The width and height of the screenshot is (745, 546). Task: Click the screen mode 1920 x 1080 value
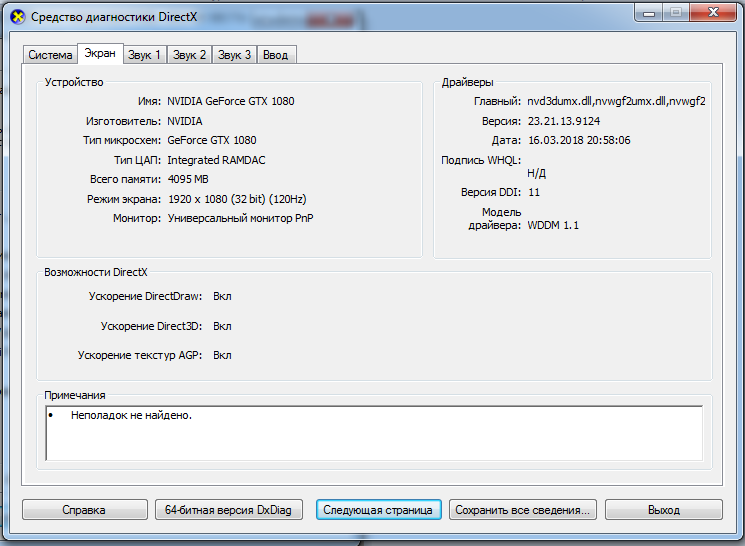click(x=237, y=199)
